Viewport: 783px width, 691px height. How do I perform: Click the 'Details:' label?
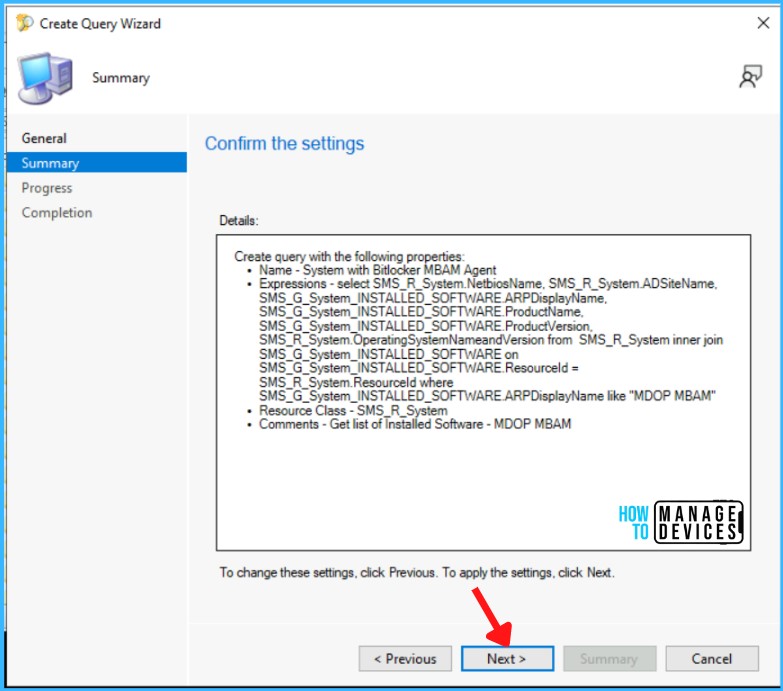tap(239, 220)
